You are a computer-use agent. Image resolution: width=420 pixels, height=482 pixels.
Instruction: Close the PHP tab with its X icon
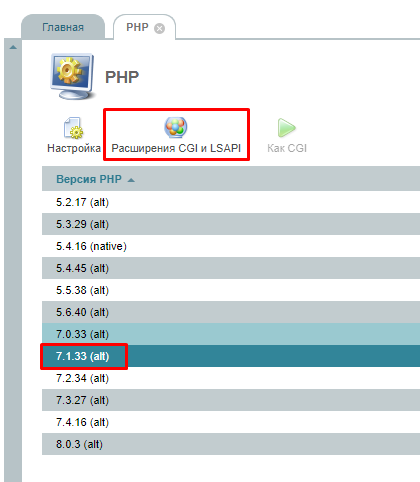(x=159, y=29)
